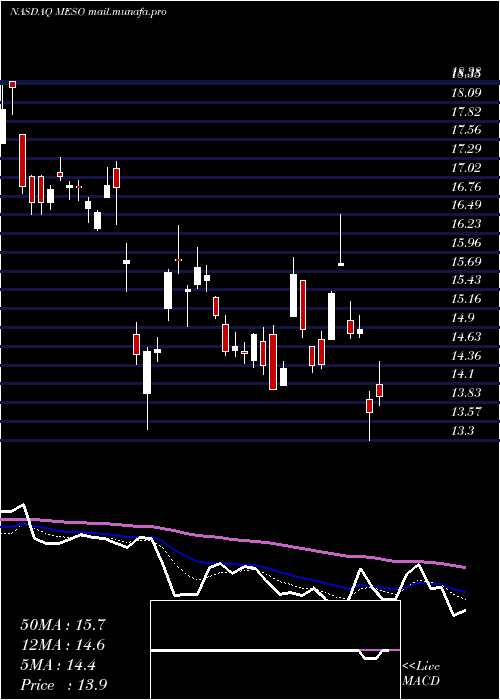Click the Price : 13.9 readout
500x700 pixels.
click(64, 685)
